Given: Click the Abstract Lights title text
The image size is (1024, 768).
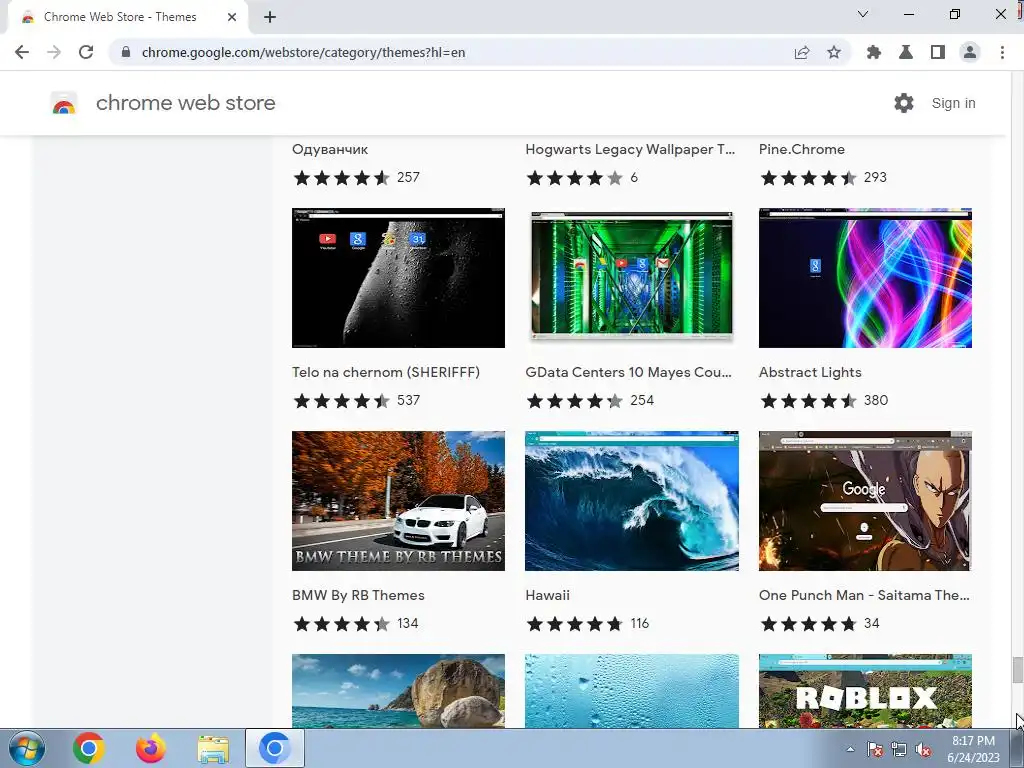Looking at the screenshot, I should tap(810, 372).
